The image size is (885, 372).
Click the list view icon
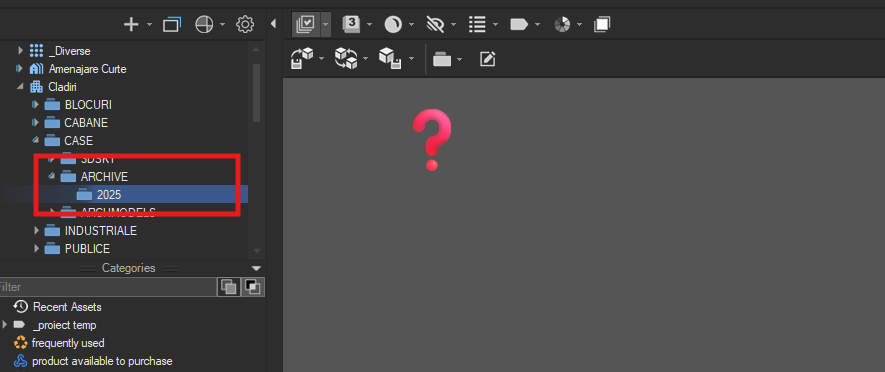(x=477, y=24)
